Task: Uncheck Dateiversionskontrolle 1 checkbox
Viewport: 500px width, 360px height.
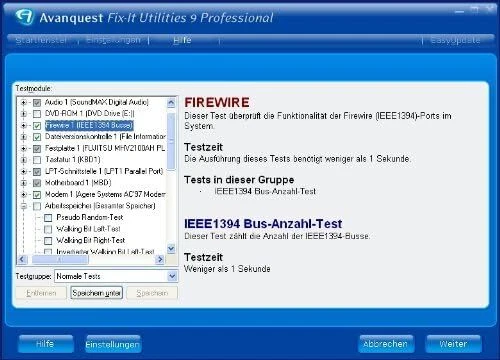Action: (x=37, y=137)
